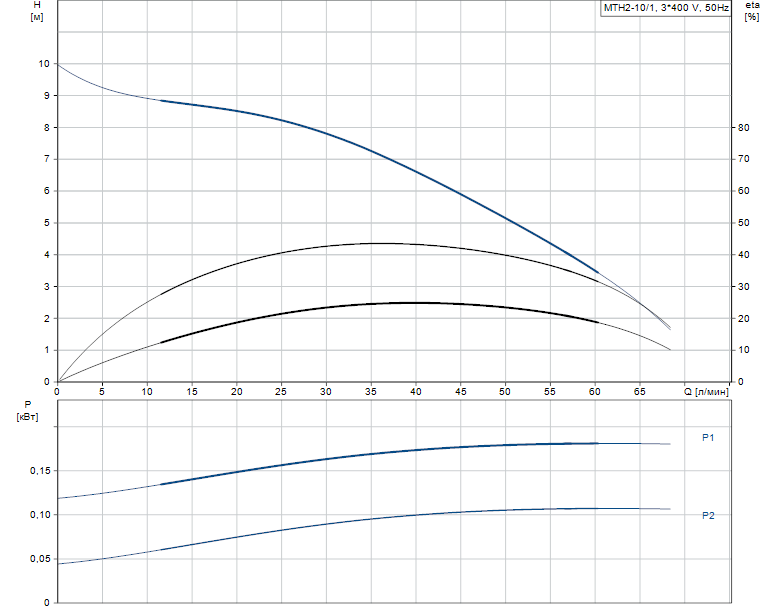The image size is (774, 611).
Task: Click the 45 tick on flow axis
Action: 461,391
